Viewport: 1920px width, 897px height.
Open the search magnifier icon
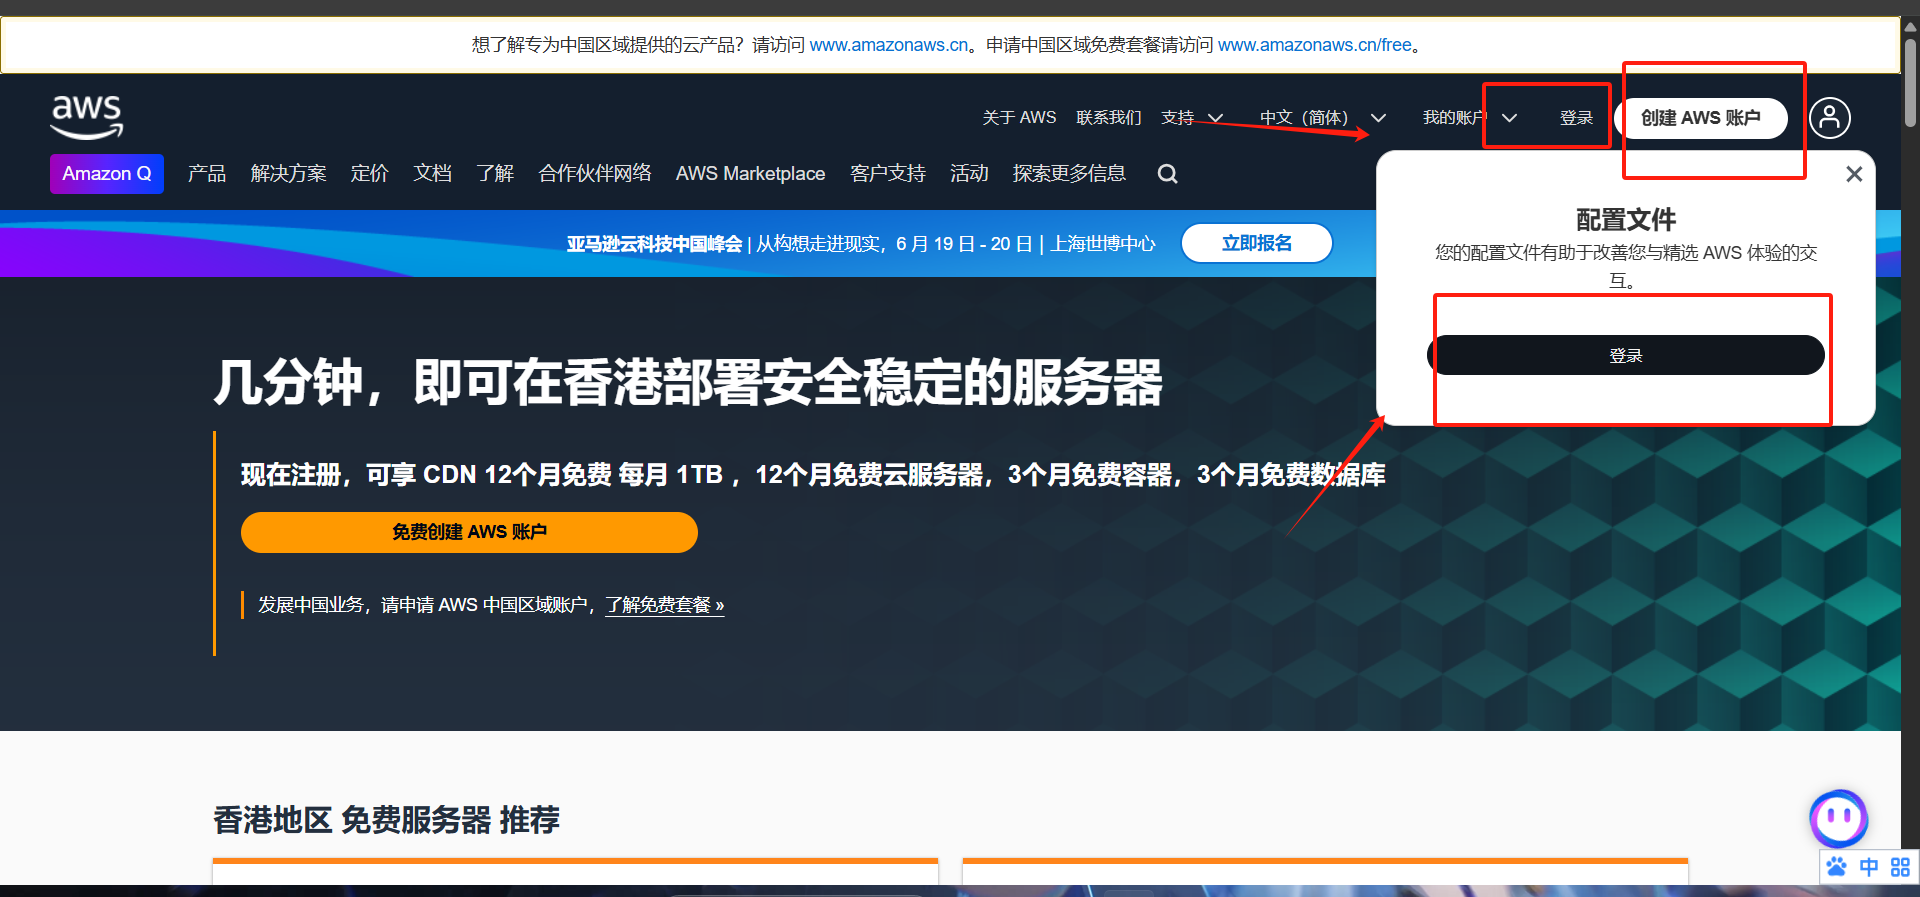coord(1167,174)
